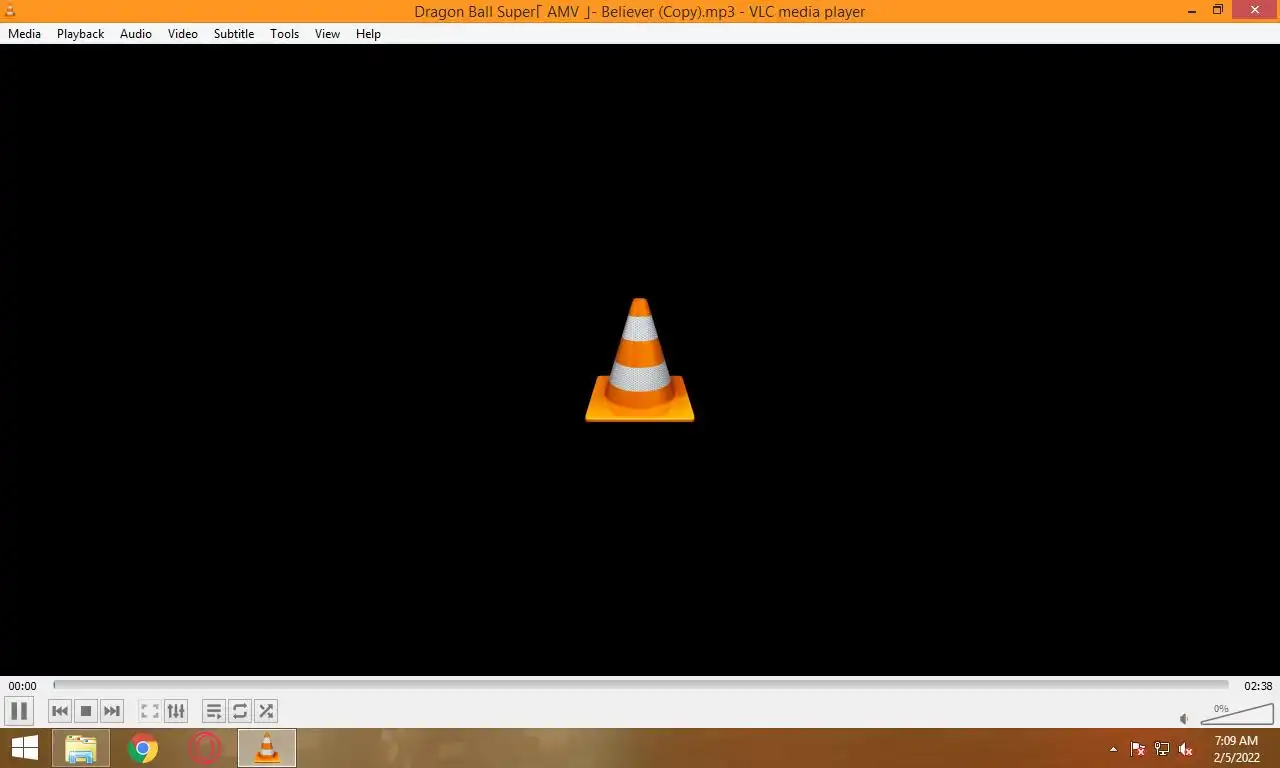Viewport: 1280px width, 768px height.
Task: Show hidden system tray icons
Action: pyautogui.click(x=1113, y=749)
